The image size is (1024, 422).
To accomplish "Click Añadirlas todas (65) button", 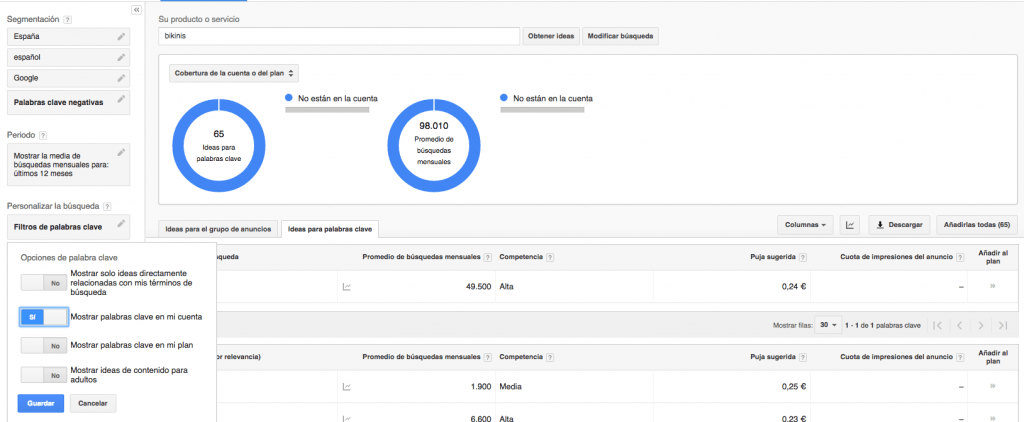I will (976, 225).
